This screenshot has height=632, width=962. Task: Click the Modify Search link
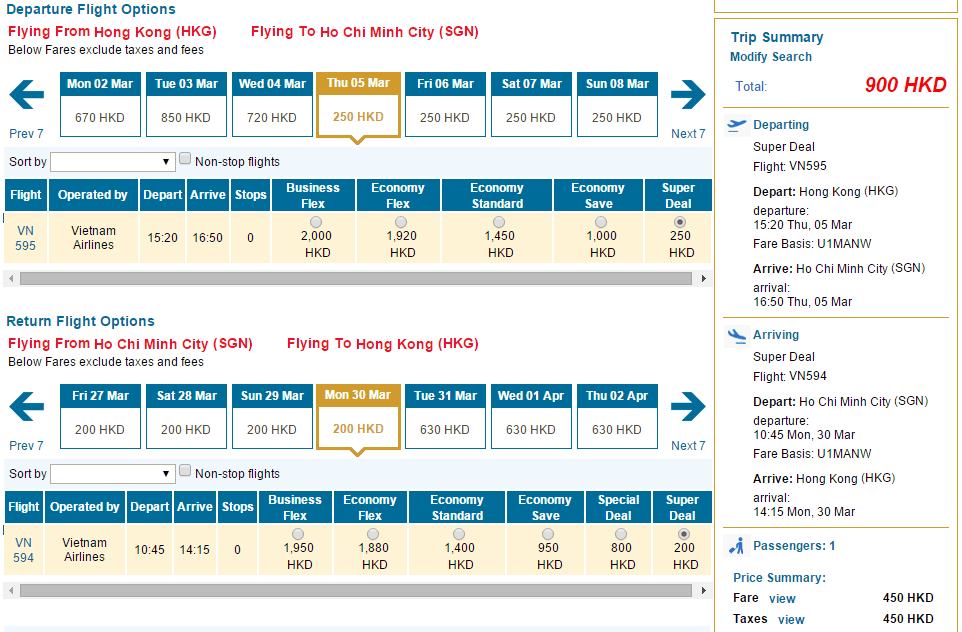[x=770, y=57]
